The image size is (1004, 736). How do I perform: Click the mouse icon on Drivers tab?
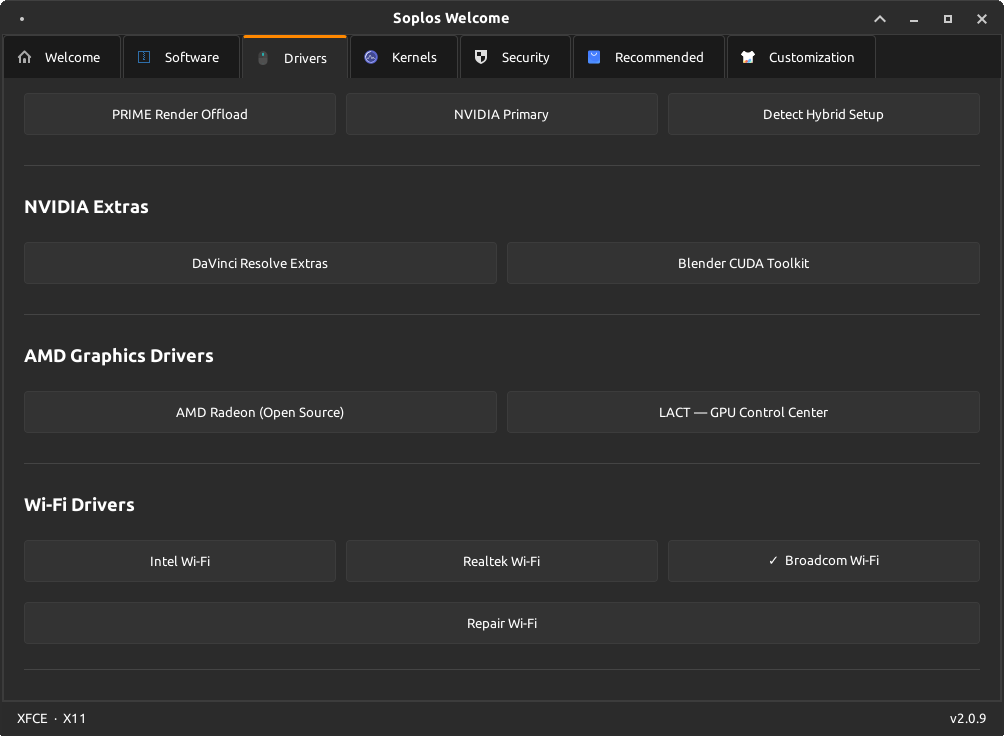263,58
